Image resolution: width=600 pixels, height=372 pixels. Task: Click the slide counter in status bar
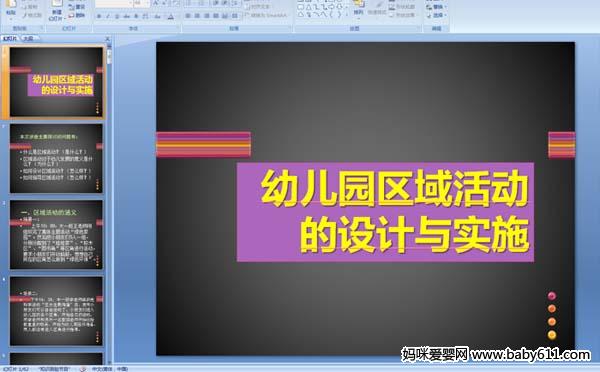pyautogui.click(x=16, y=369)
